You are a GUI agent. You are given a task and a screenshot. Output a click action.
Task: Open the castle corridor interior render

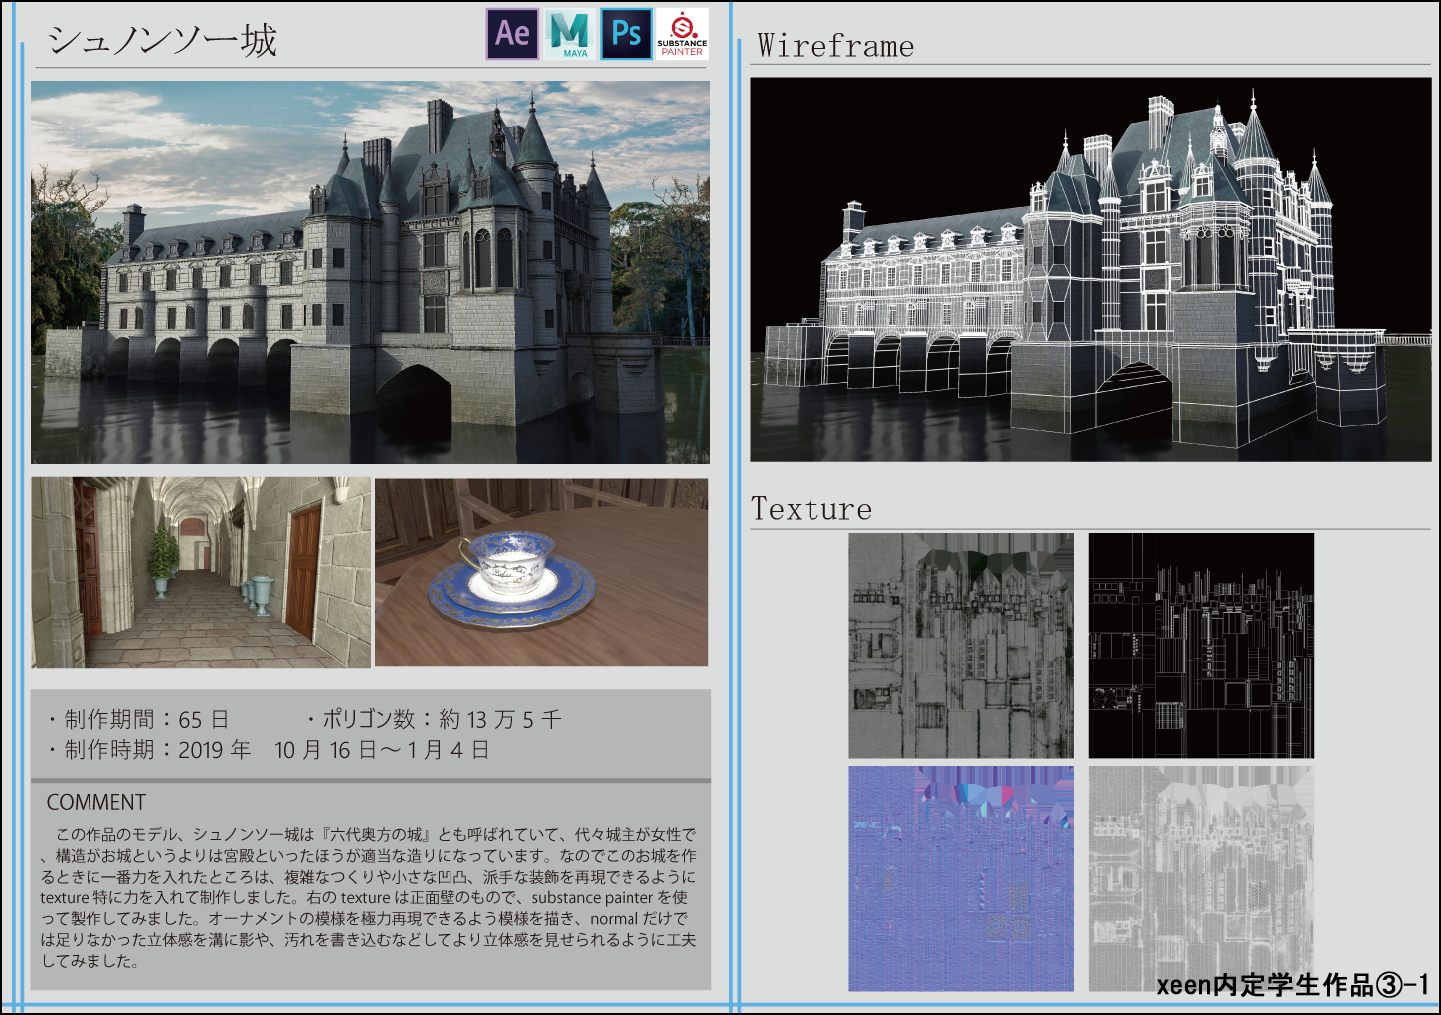tap(201, 572)
